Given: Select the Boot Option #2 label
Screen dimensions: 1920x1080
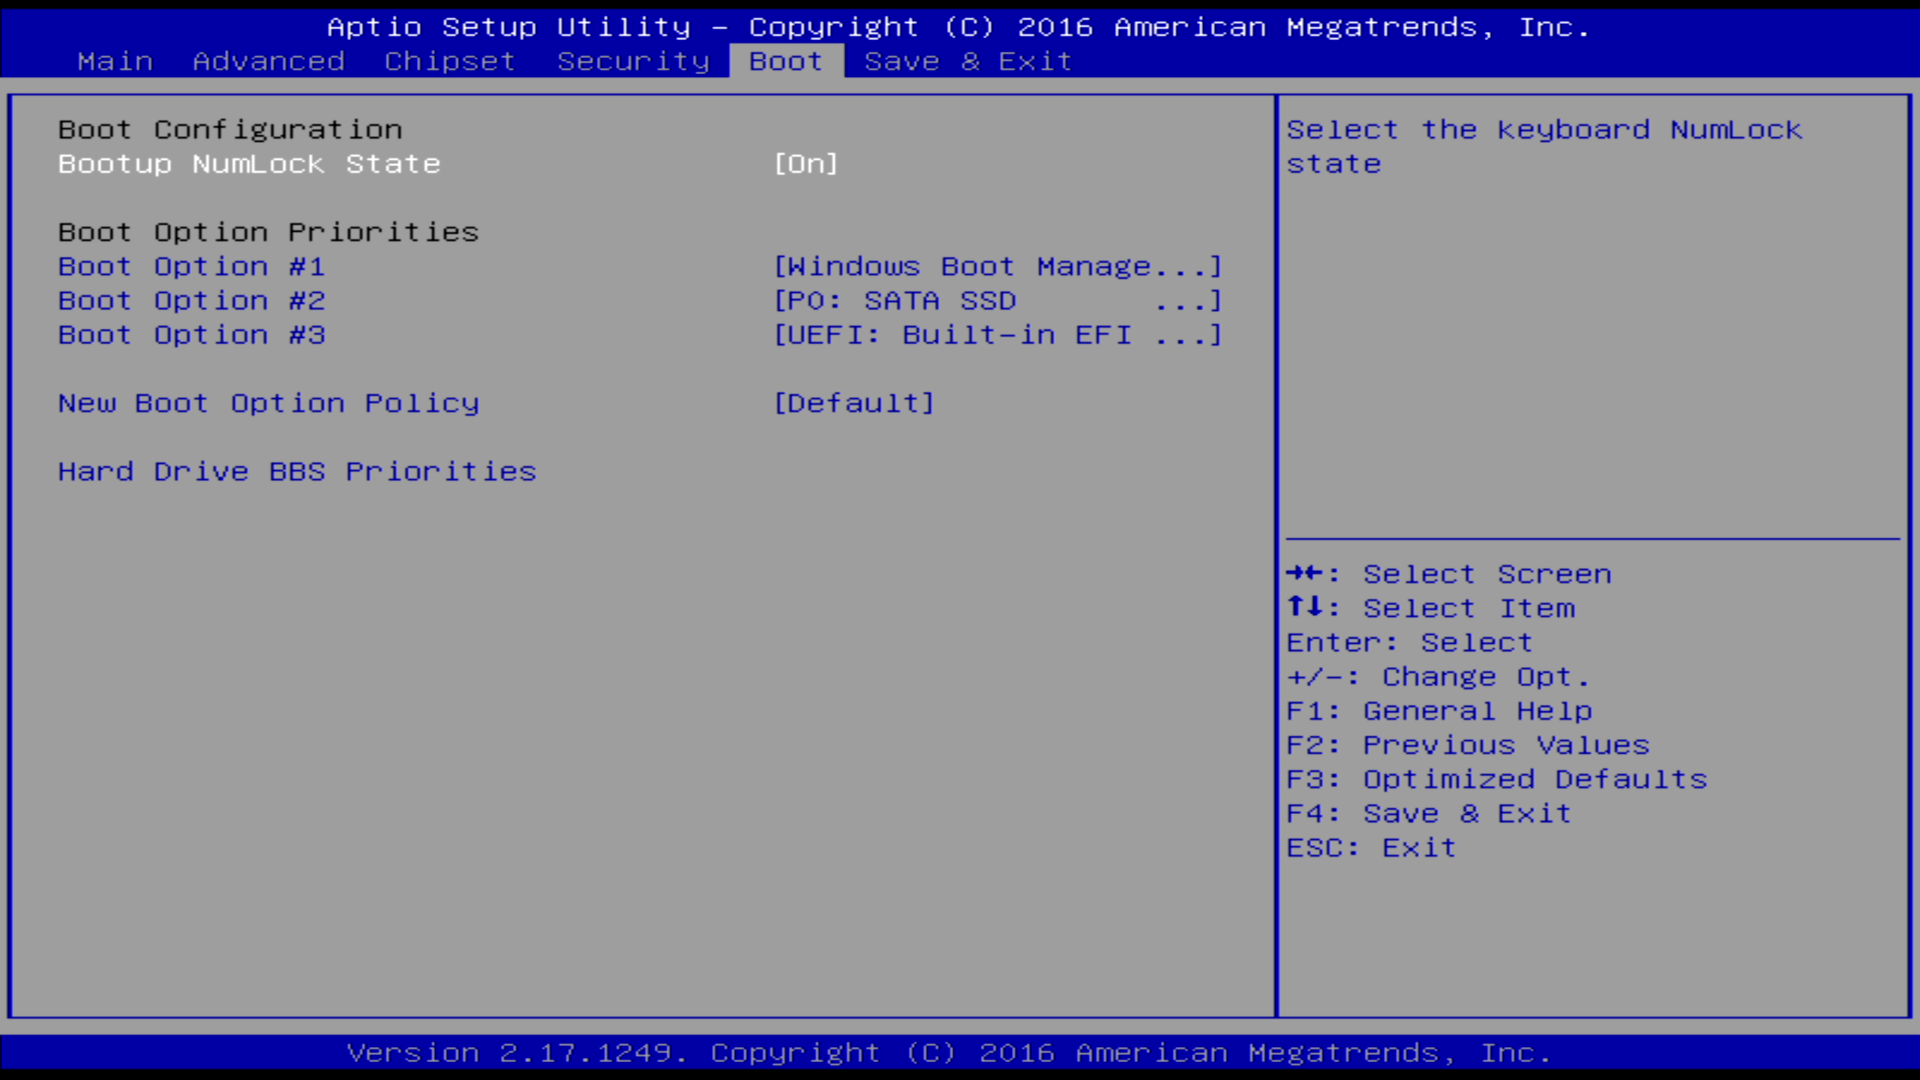Looking at the screenshot, I should (x=191, y=301).
